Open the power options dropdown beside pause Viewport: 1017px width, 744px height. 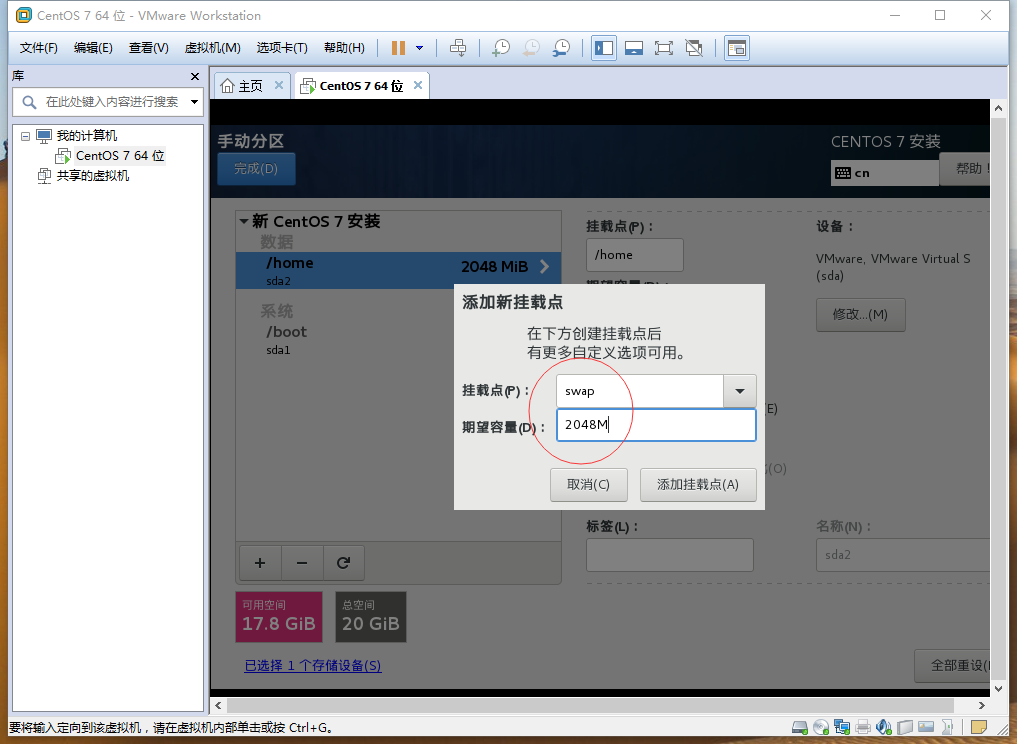click(420, 48)
